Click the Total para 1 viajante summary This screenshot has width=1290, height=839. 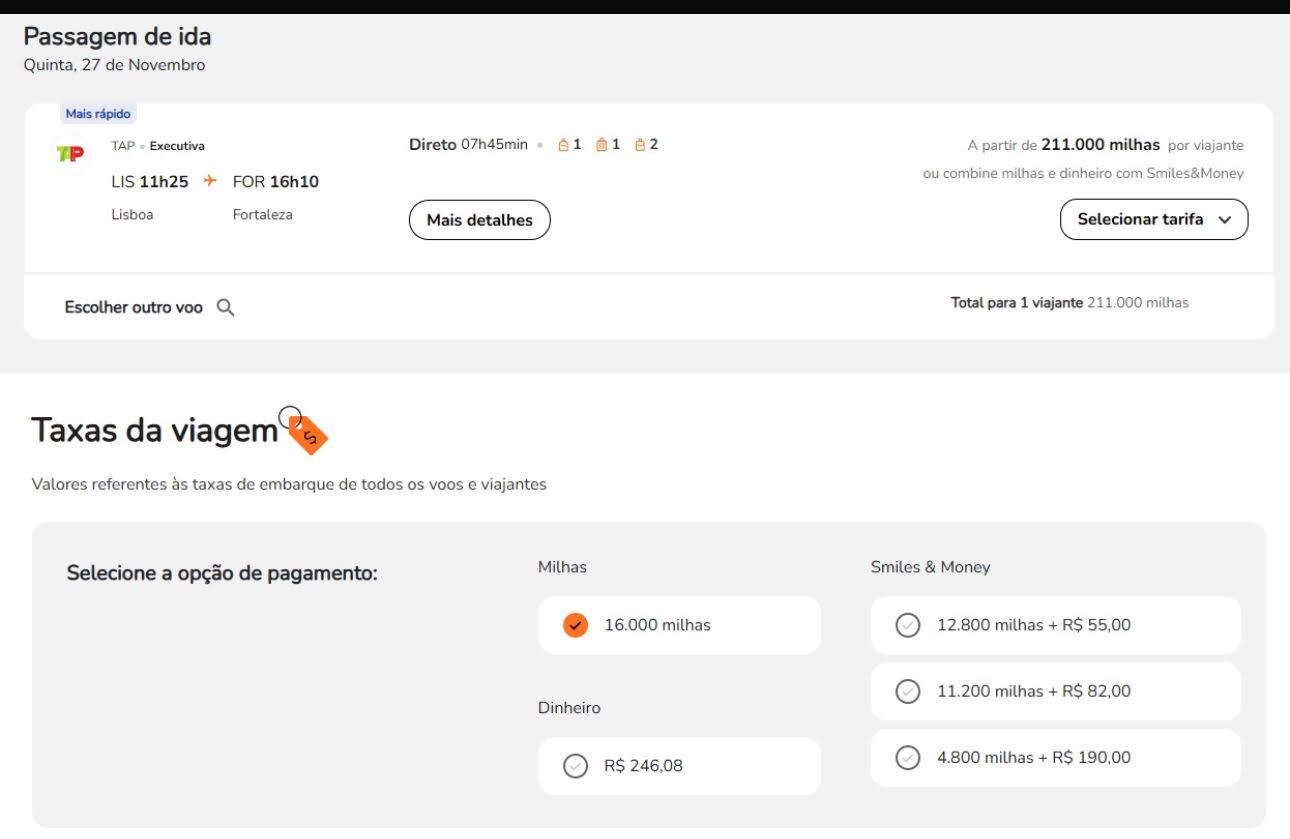(1069, 303)
